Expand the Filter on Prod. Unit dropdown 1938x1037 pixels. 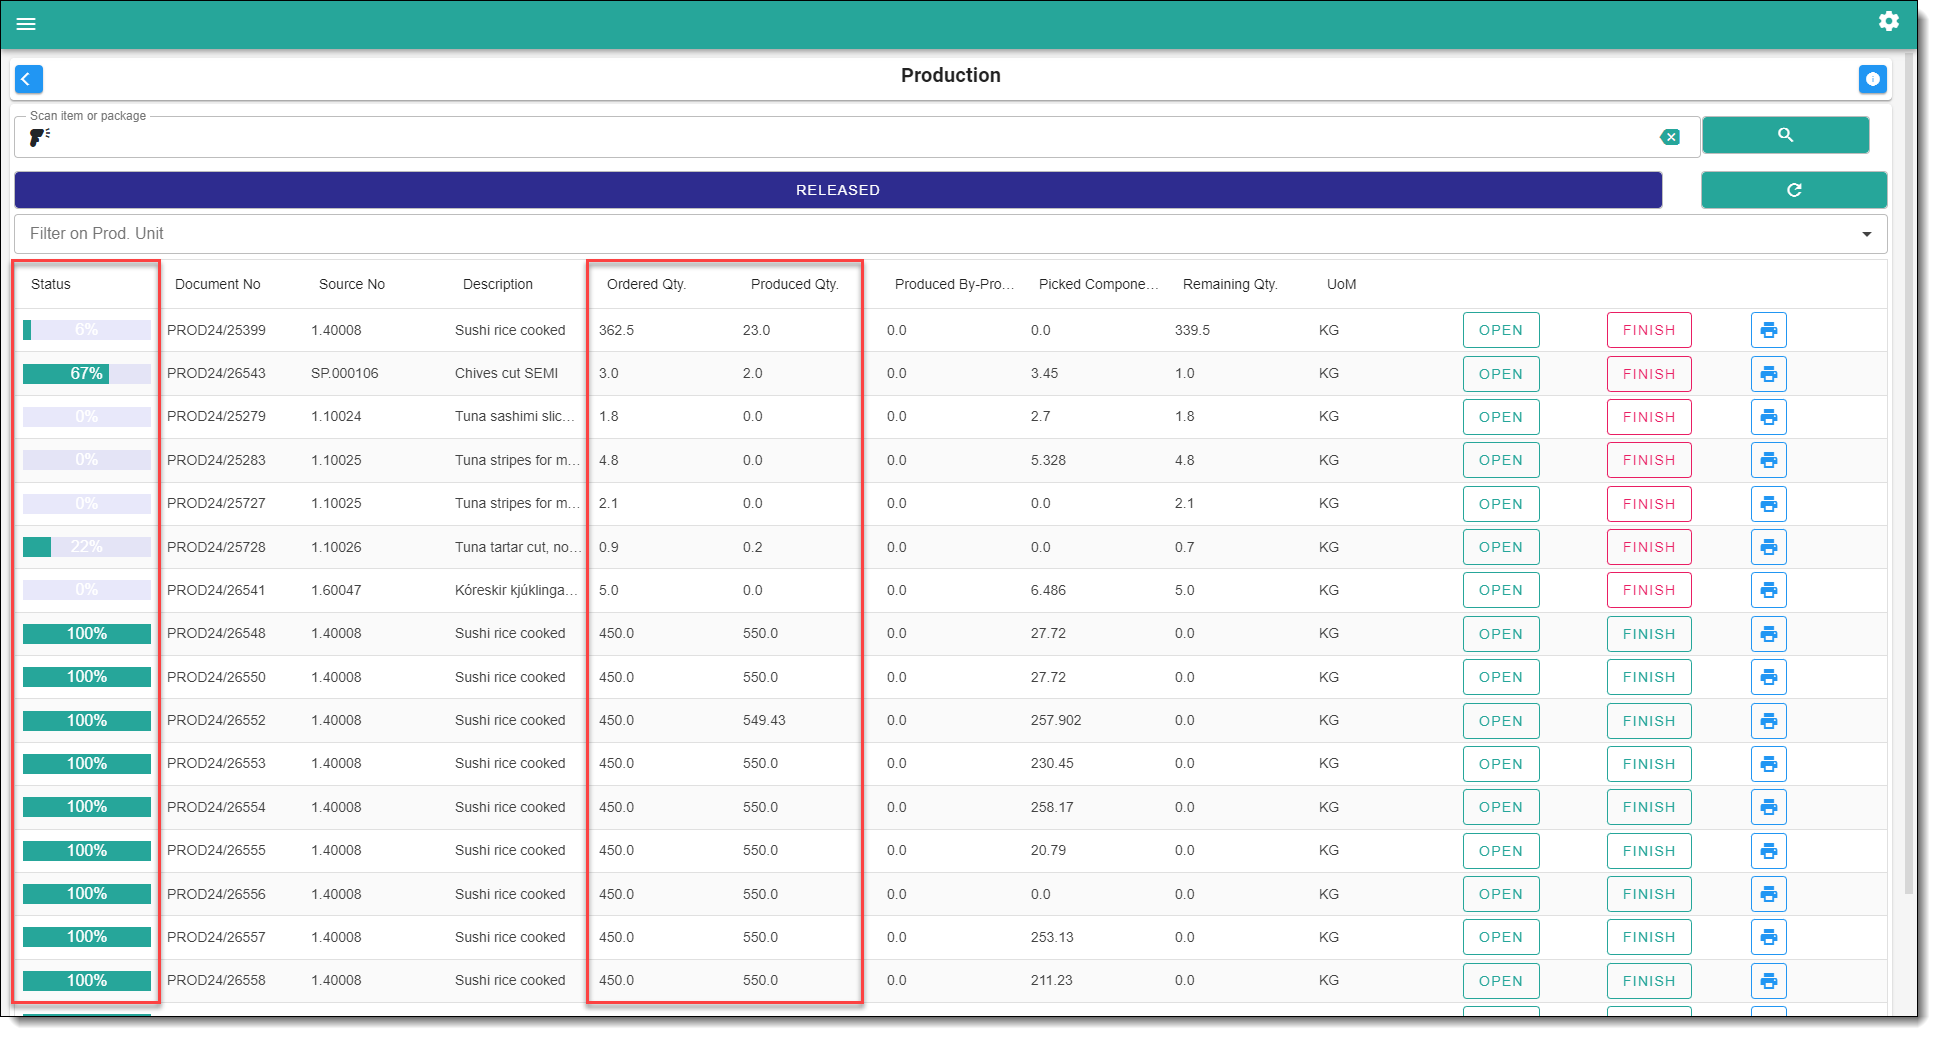(x=1866, y=234)
